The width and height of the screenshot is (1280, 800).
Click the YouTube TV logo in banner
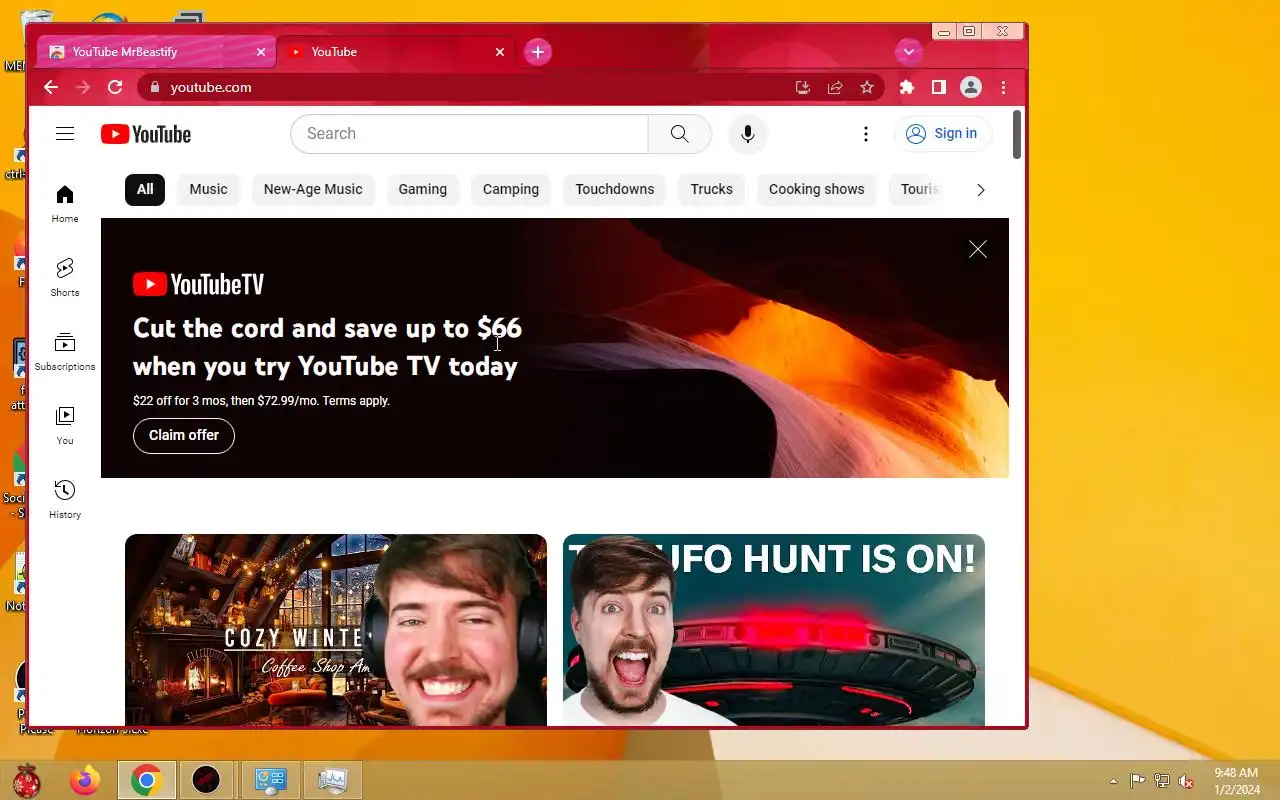tap(198, 285)
